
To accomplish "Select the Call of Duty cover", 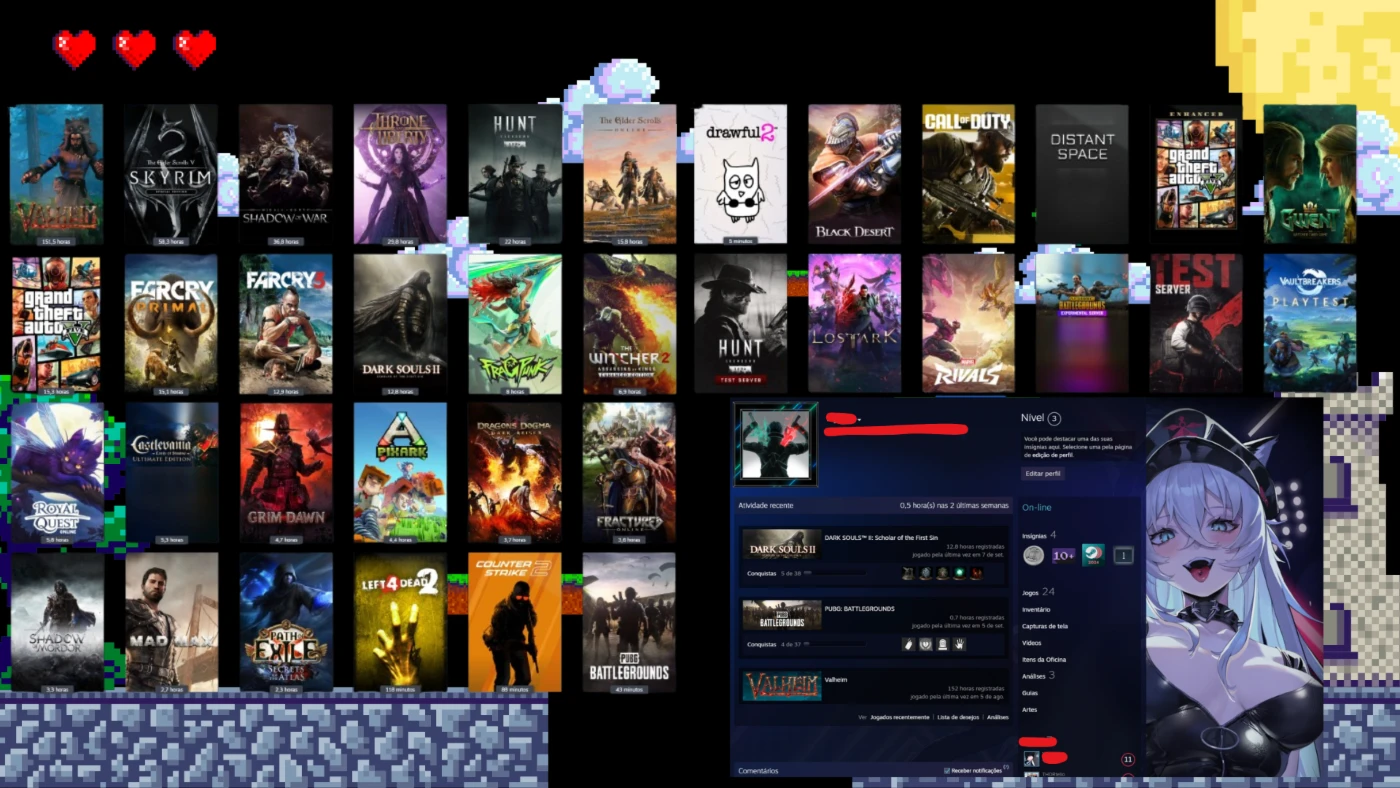I will 968,174.
